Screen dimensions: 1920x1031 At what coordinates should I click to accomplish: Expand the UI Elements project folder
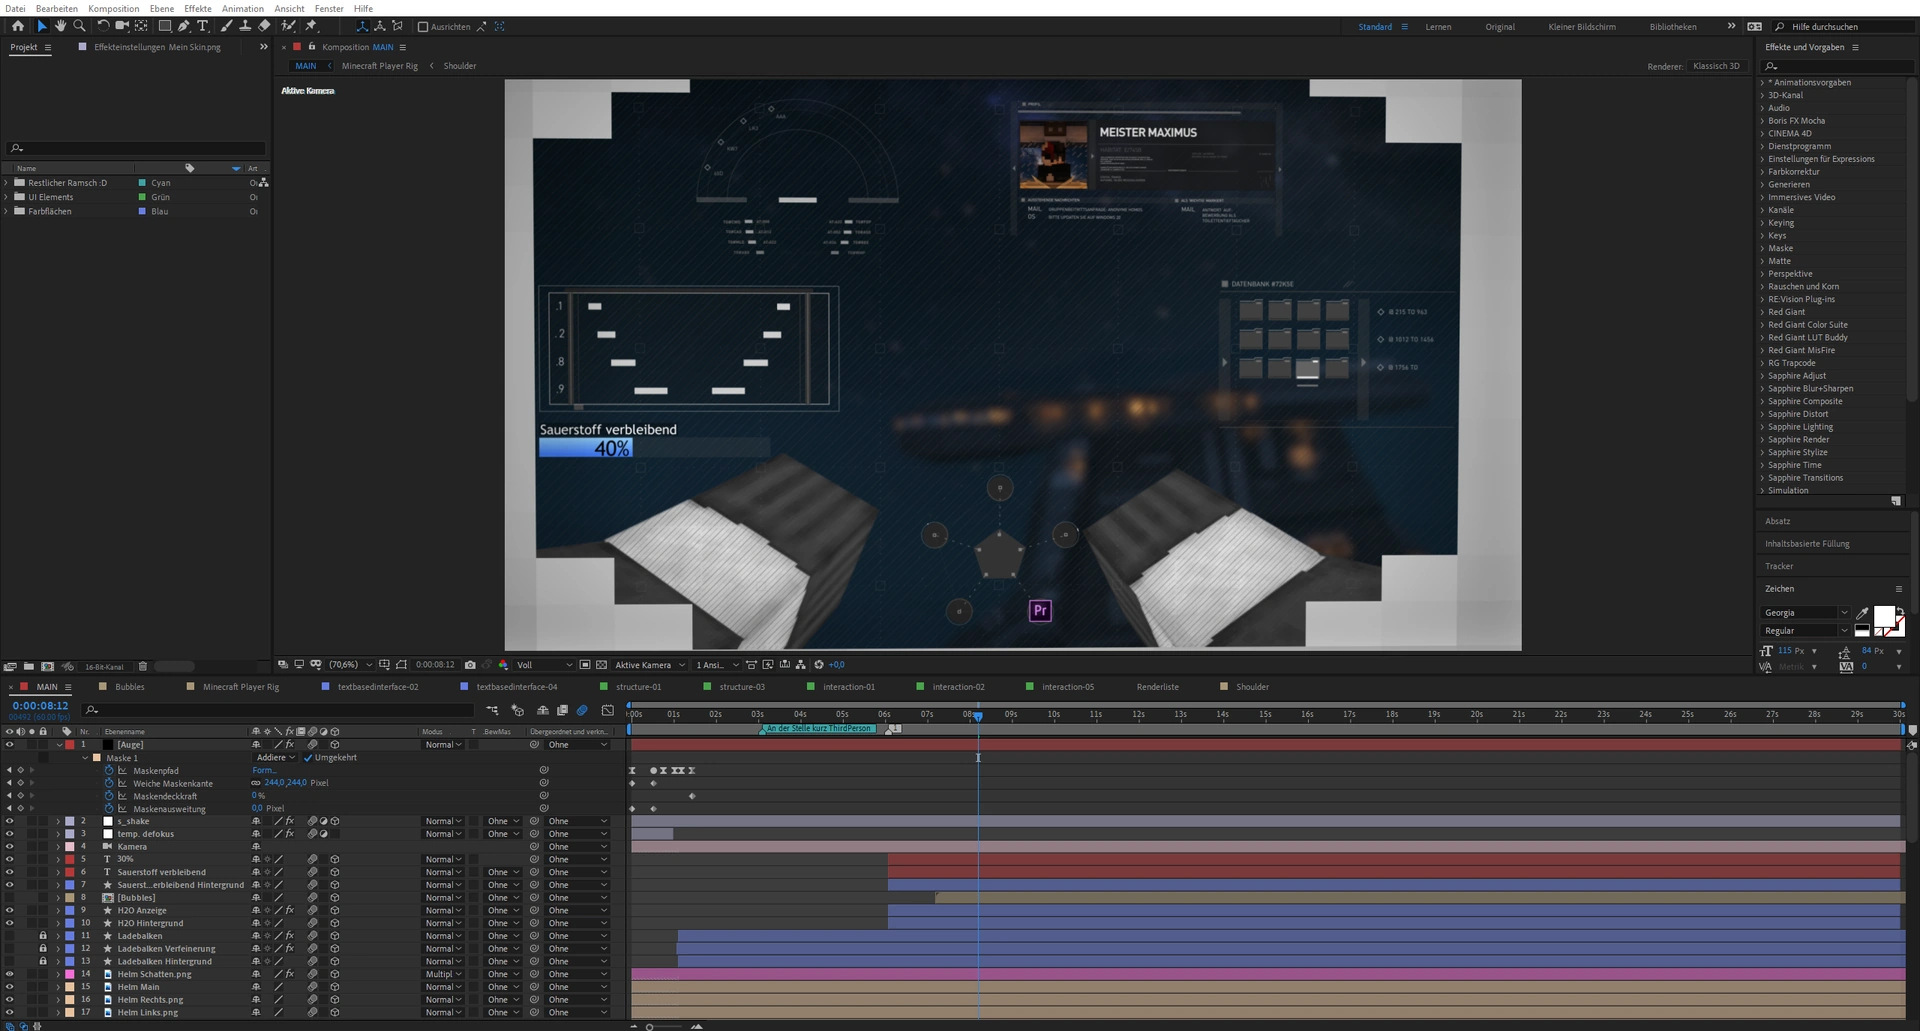7,197
